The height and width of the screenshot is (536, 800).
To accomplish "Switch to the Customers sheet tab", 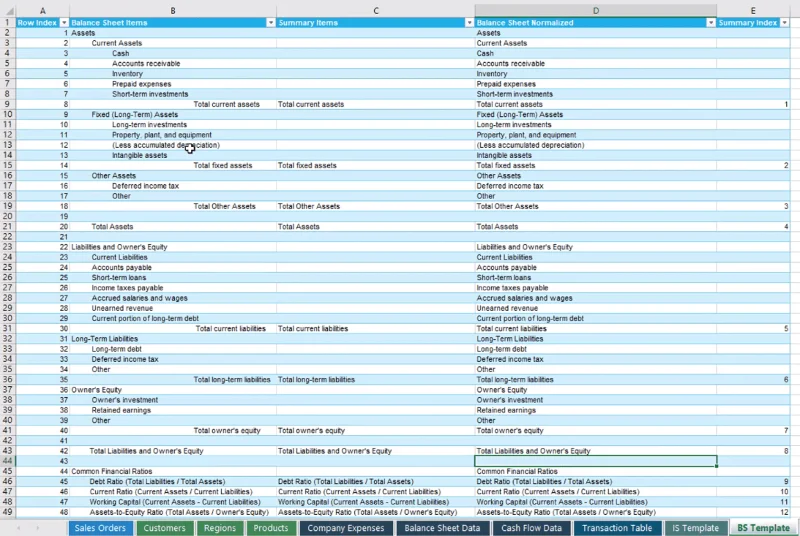I will [x=164, y=528].
